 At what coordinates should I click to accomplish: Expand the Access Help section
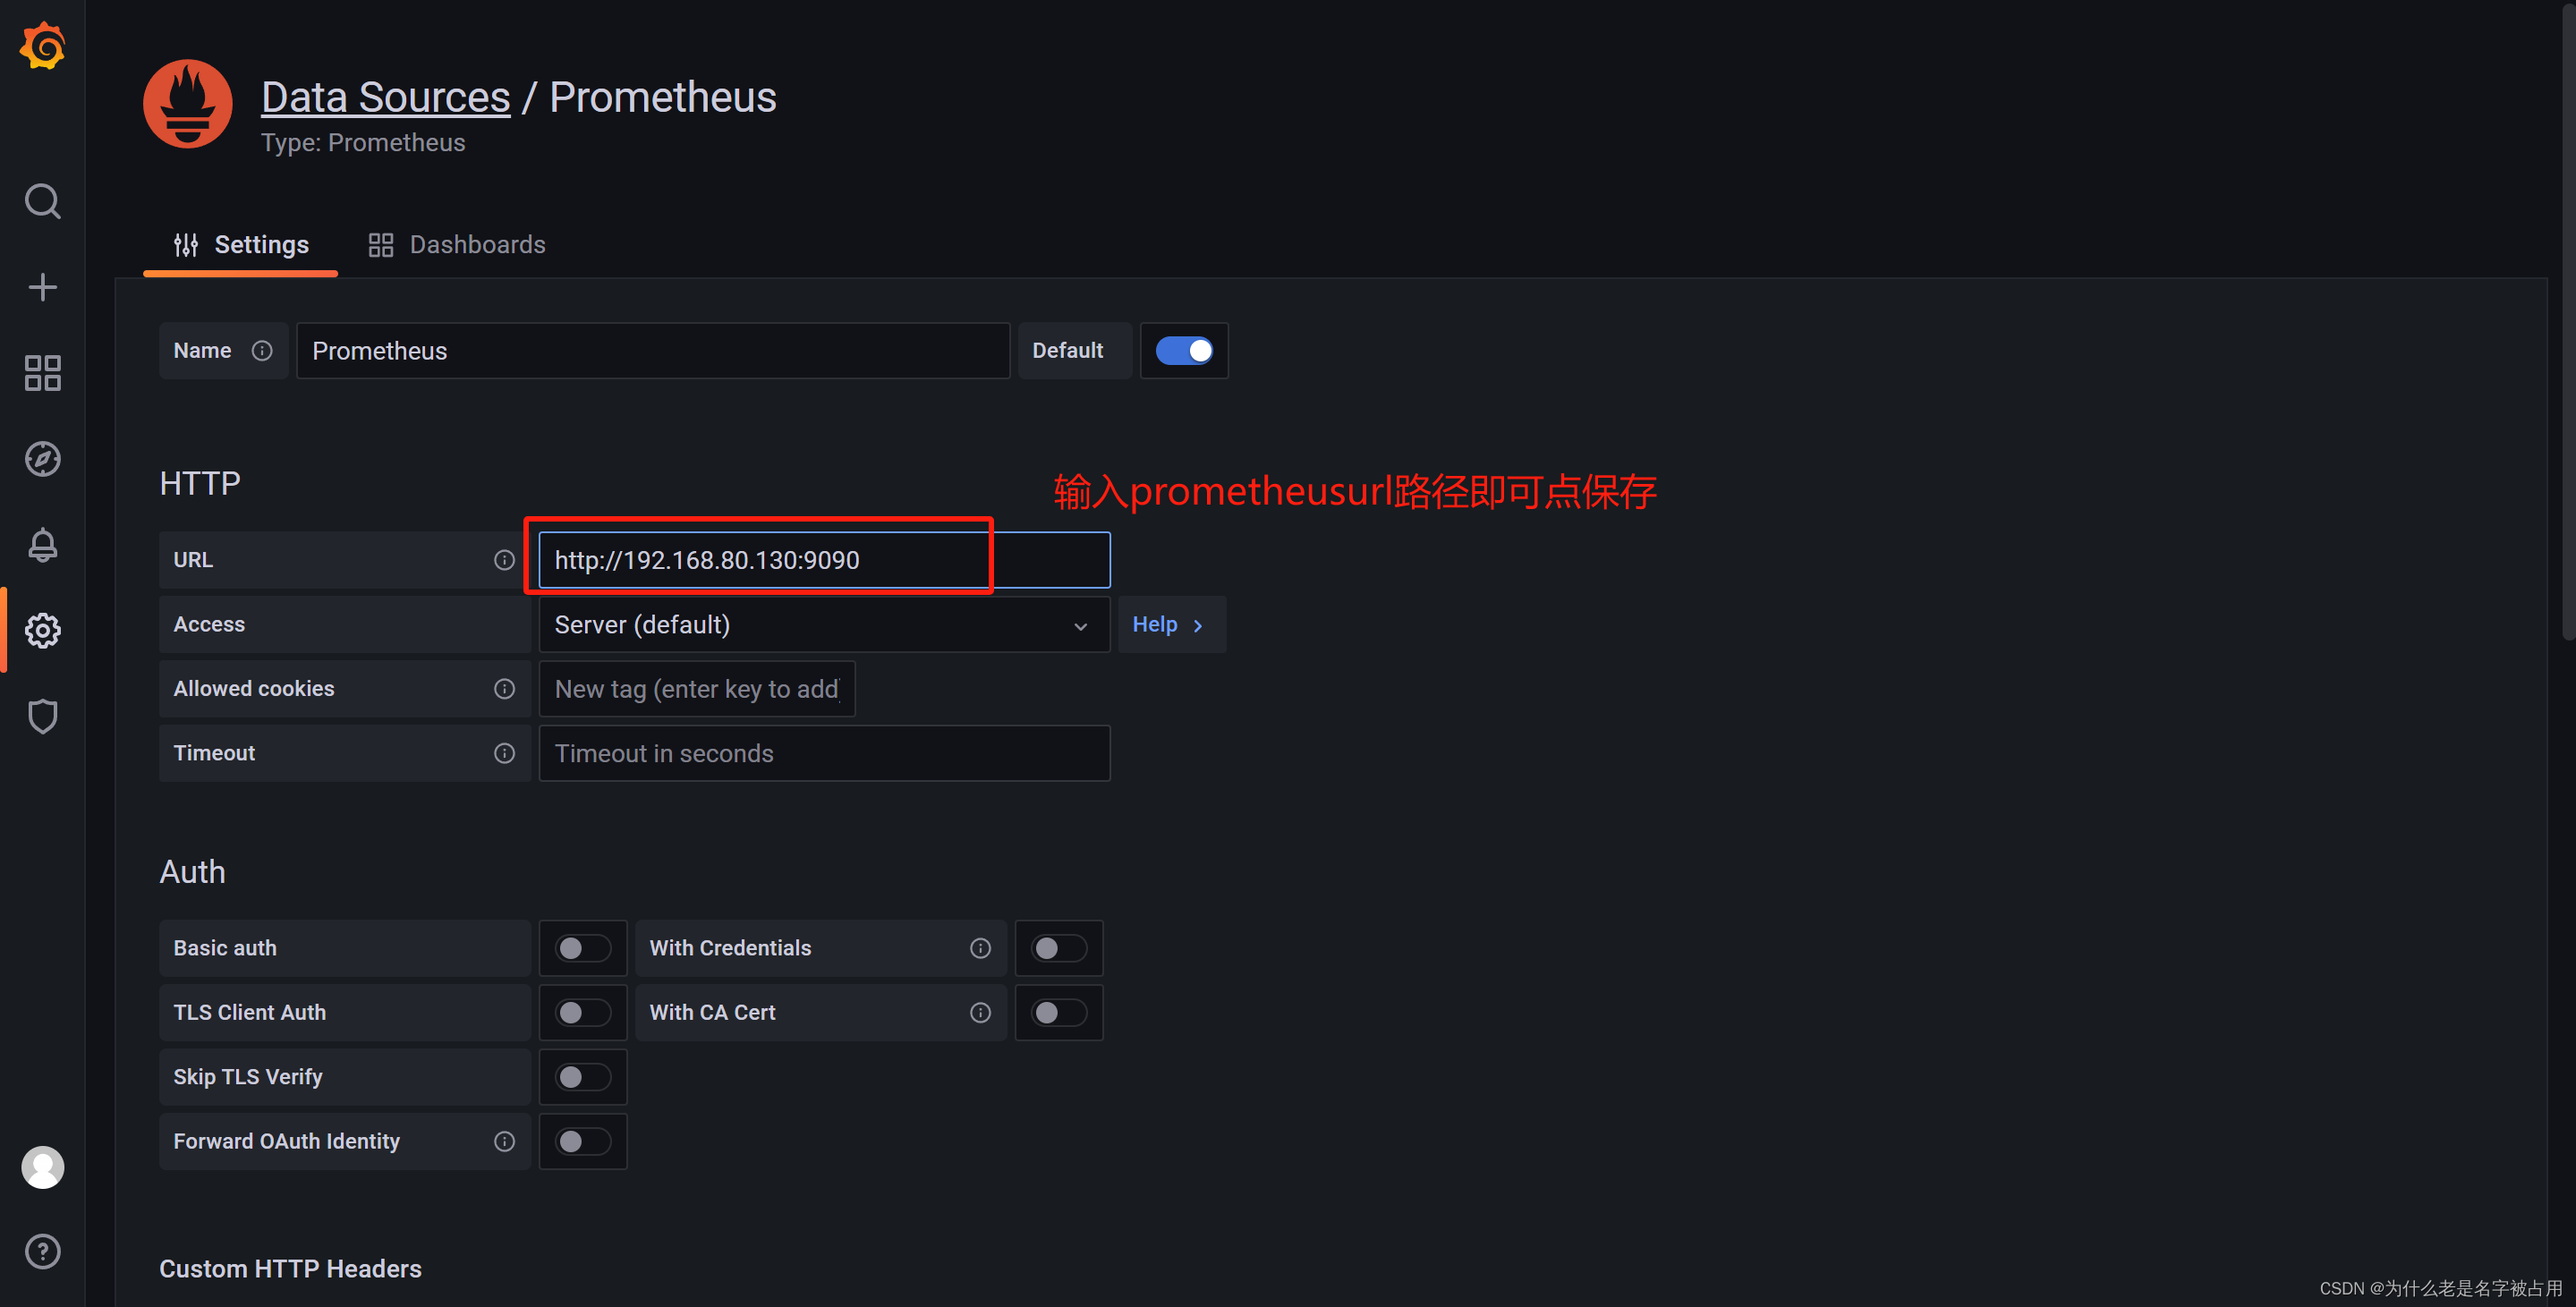coord(1171,625)
